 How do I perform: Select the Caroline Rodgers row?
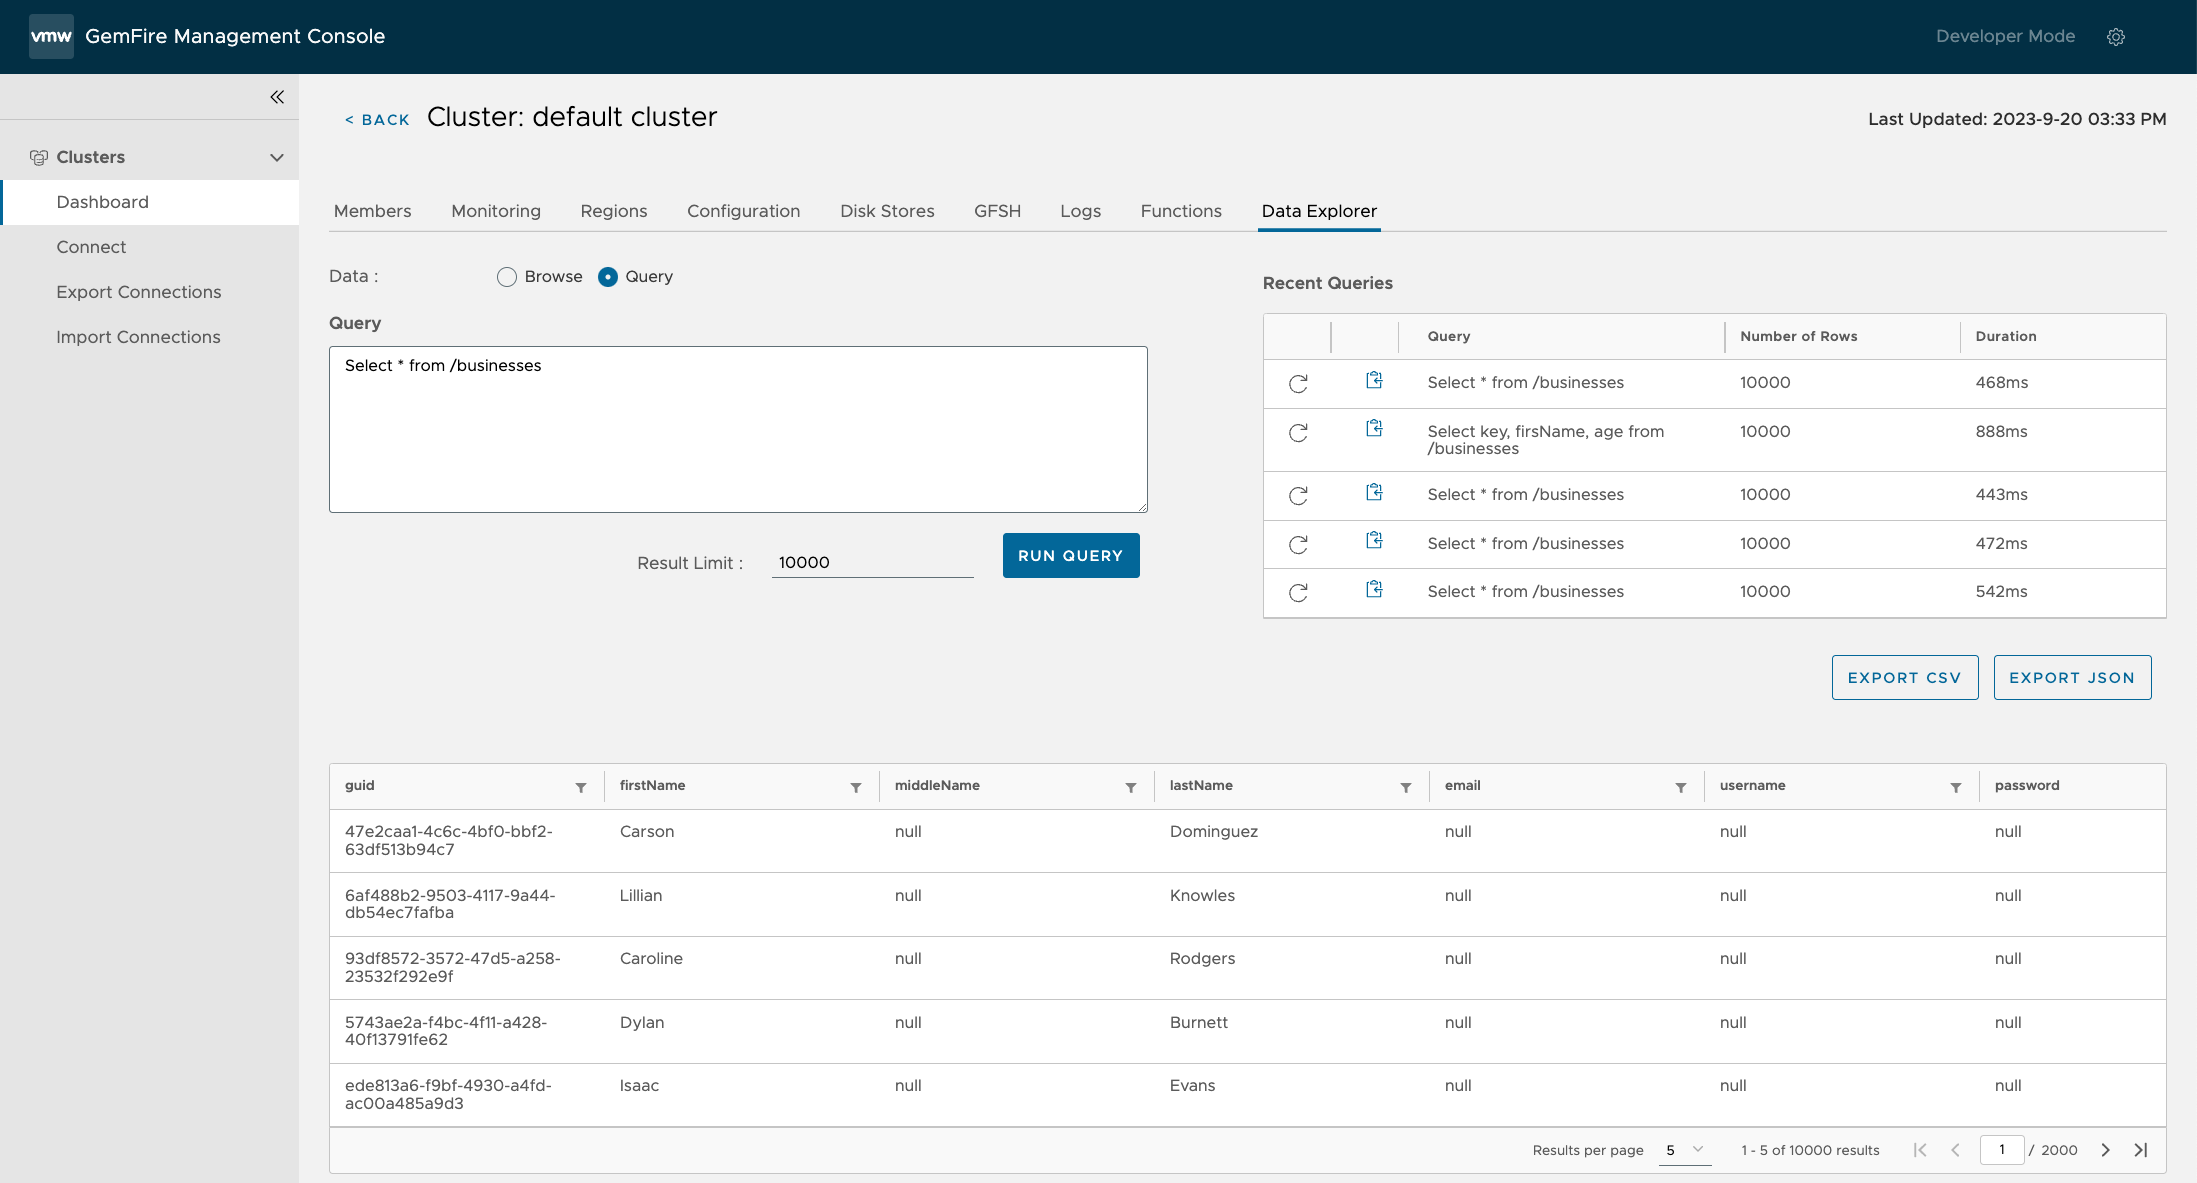coord(1247,968)
